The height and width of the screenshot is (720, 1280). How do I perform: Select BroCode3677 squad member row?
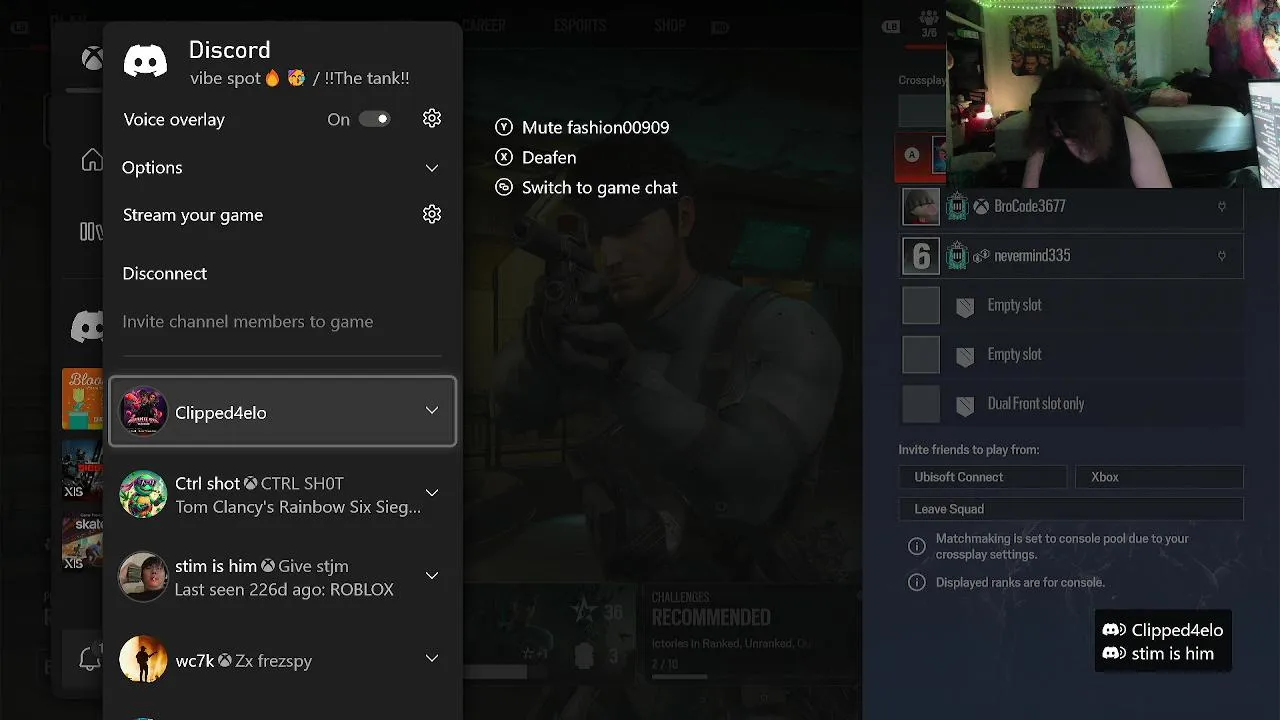pos(1071,207)
